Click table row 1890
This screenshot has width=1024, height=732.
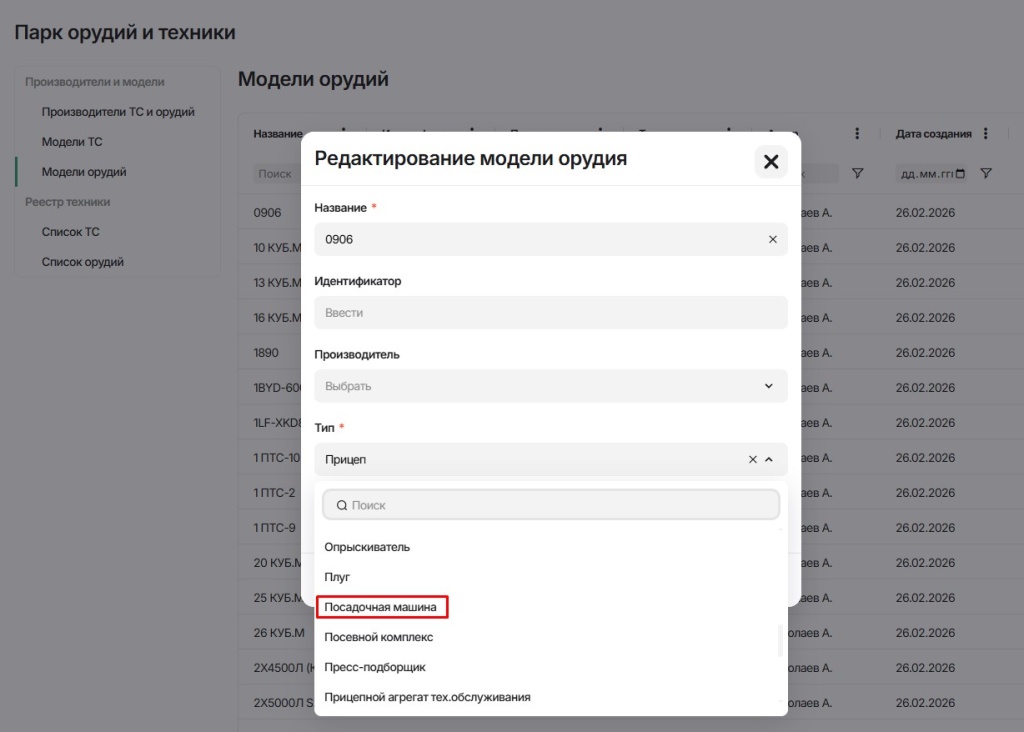pos(266,353)
